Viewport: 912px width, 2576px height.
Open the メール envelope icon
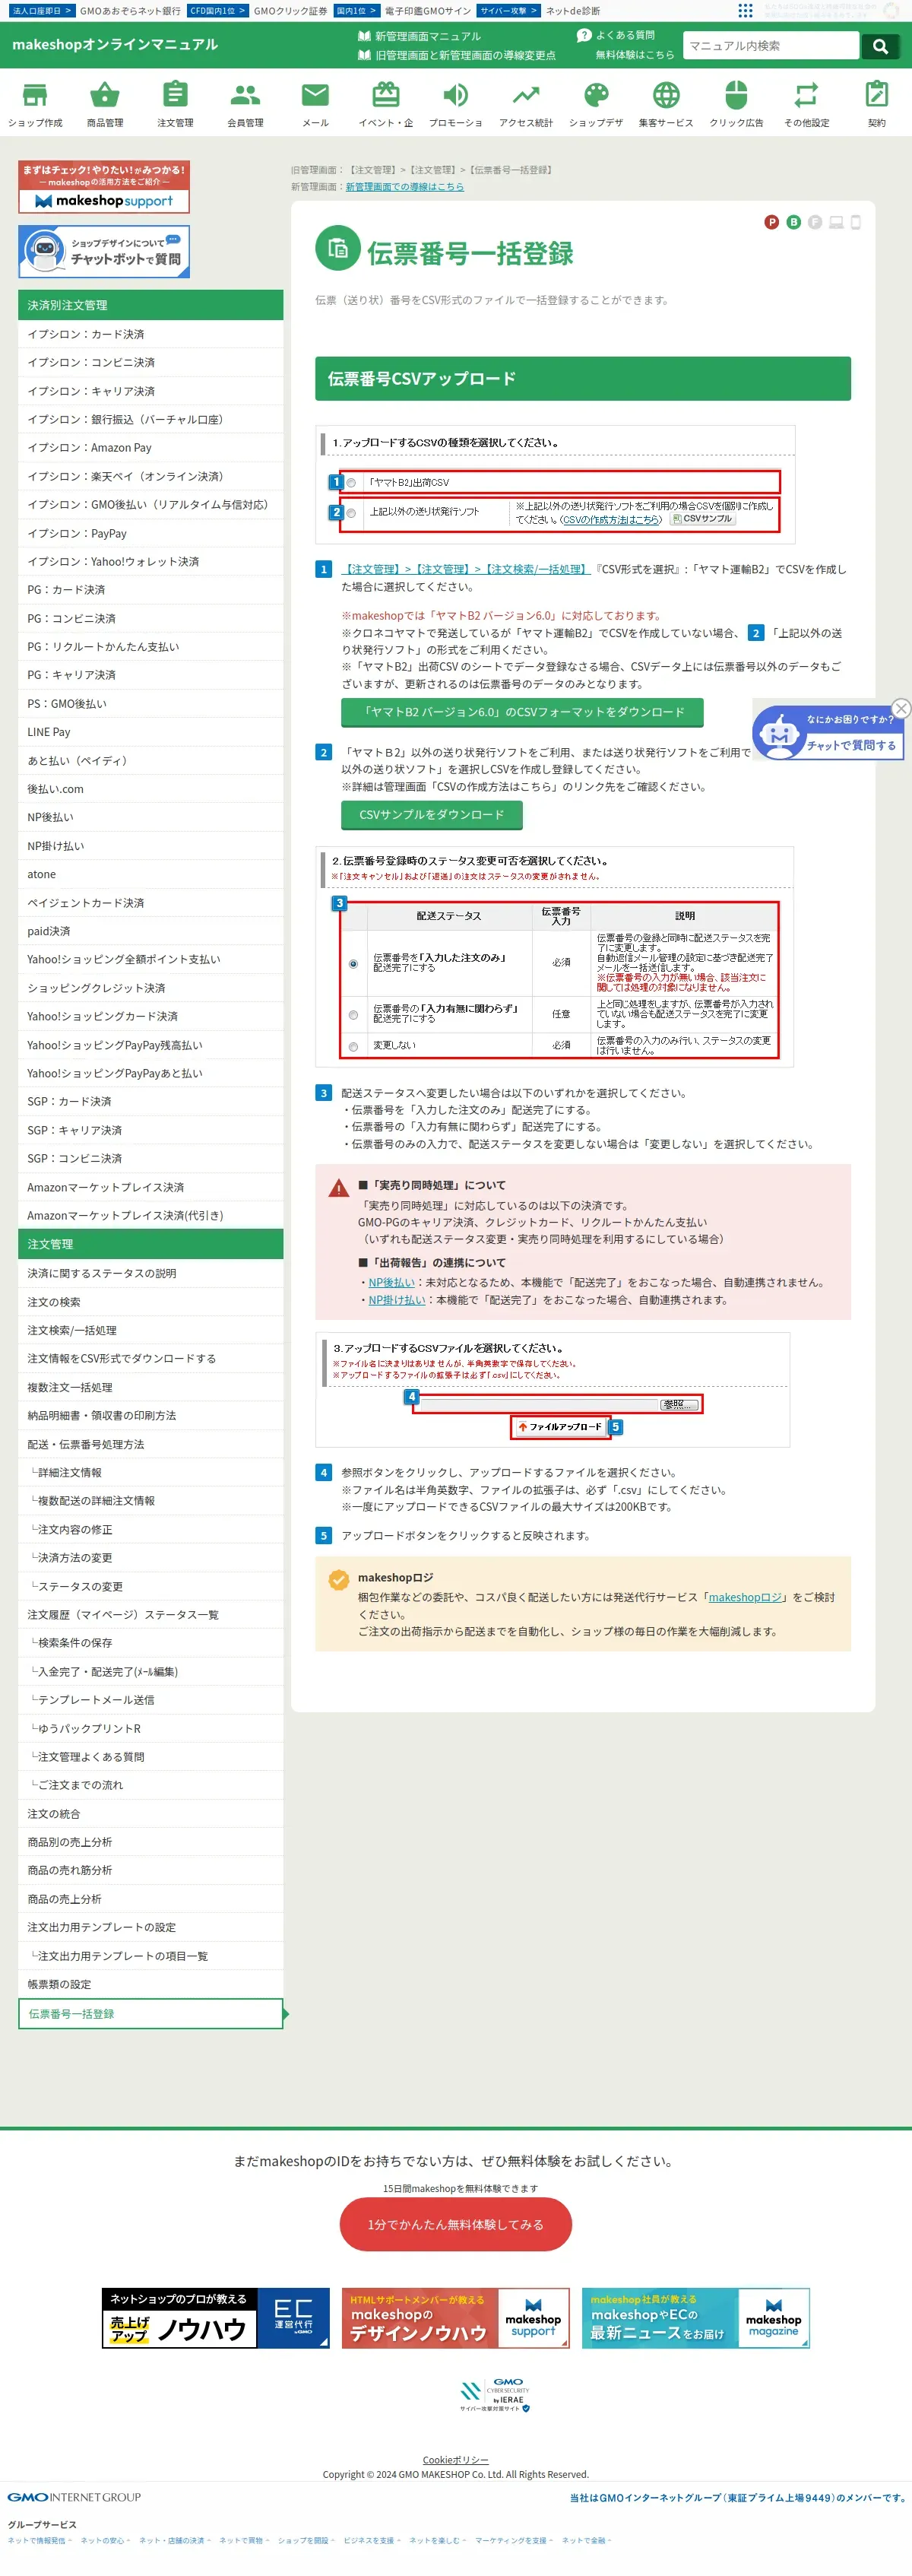point(315,95)
